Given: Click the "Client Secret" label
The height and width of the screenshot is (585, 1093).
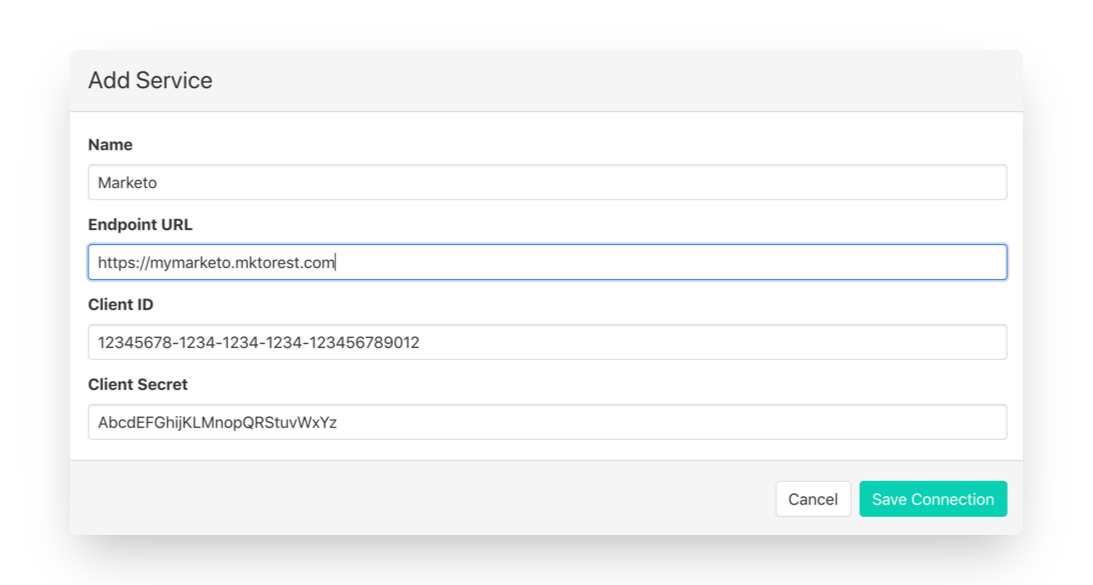Looking at the screenshot, I should (x=138, y=385).
